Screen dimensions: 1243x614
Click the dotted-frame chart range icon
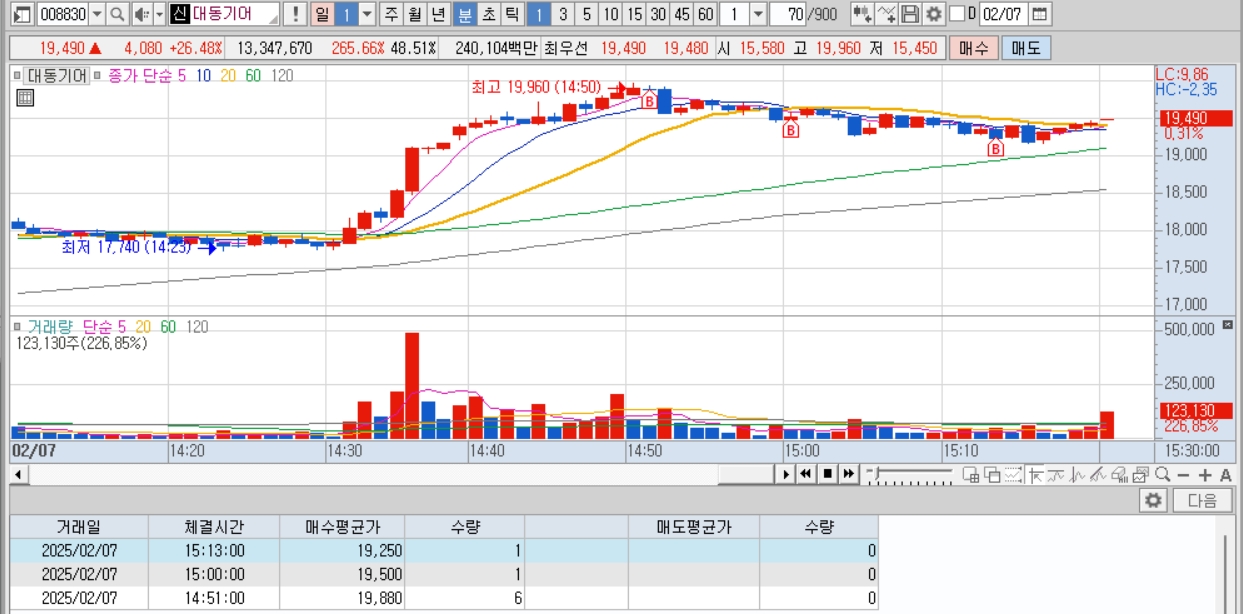(1013, 475)
